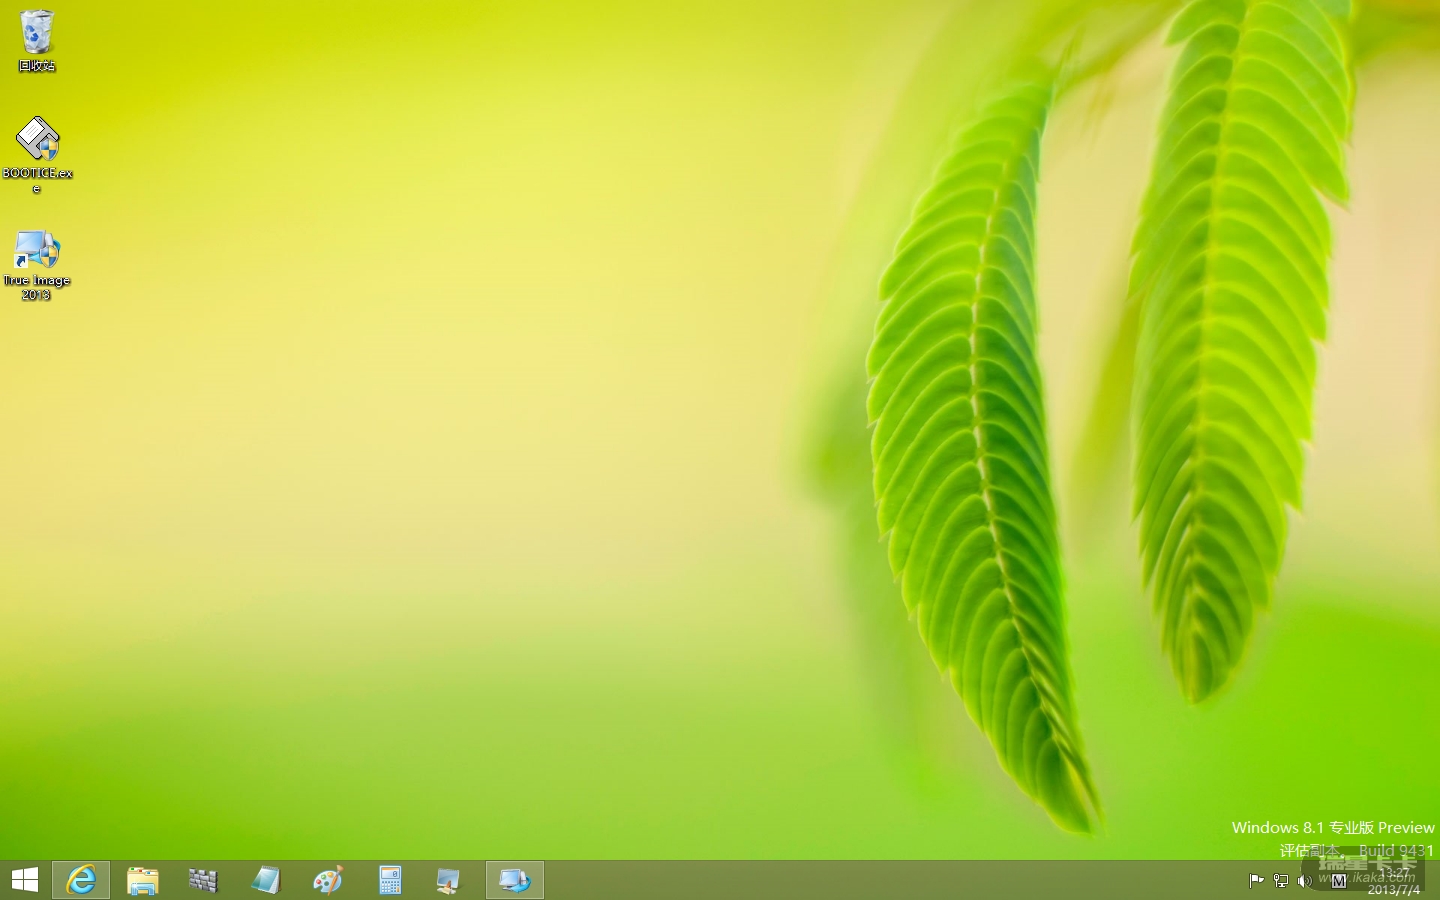Select the BOOTICE.exe desktop icon

point(37,154)
